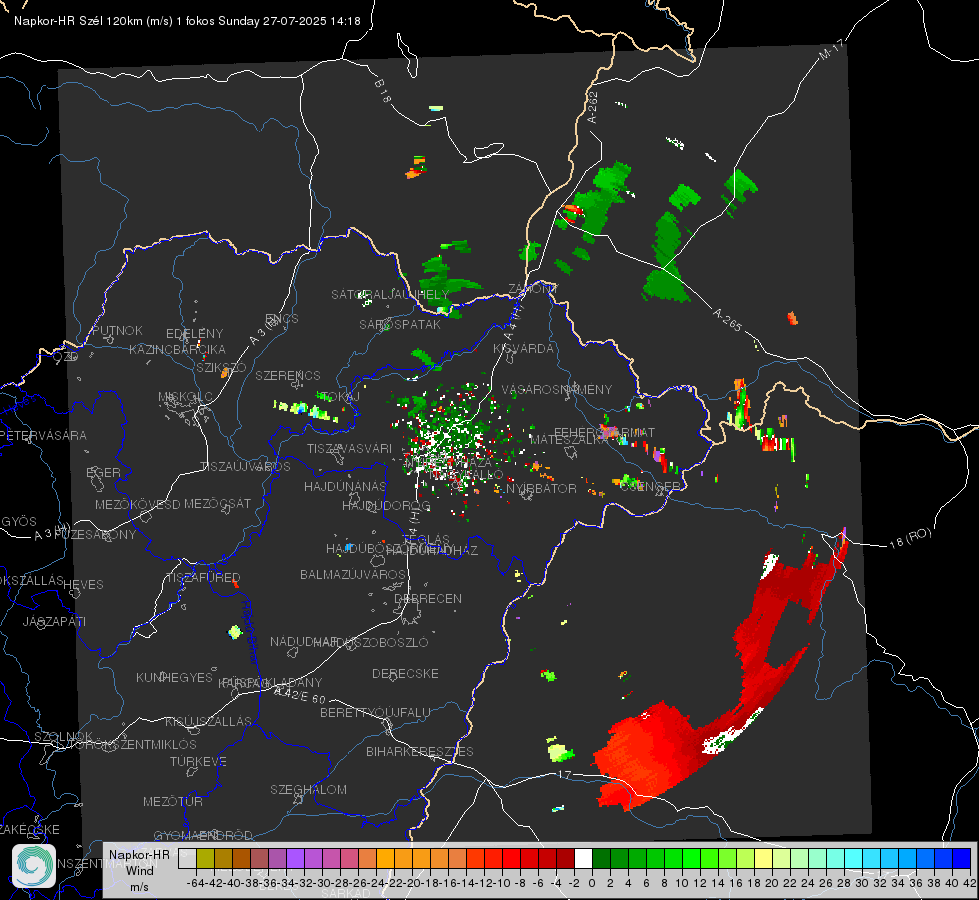979x900 pixels.
Task: Select the orange swatch between -24 and -22
Action: pos(385,859)
